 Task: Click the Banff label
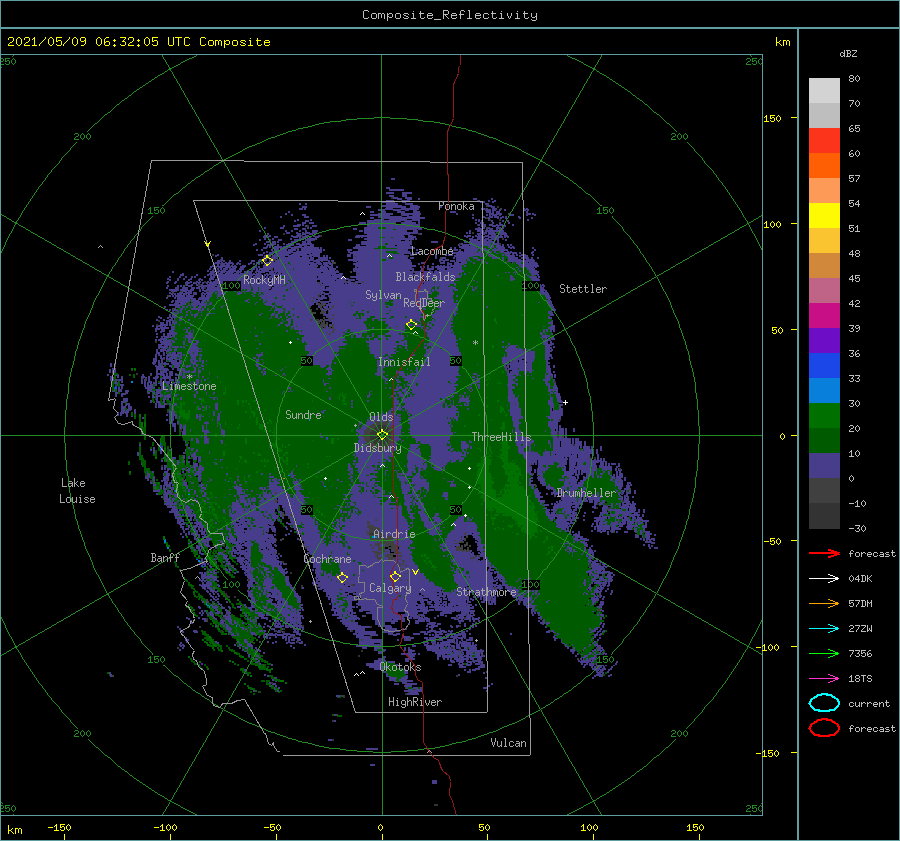pyautogui.click(x=165, y=557)
